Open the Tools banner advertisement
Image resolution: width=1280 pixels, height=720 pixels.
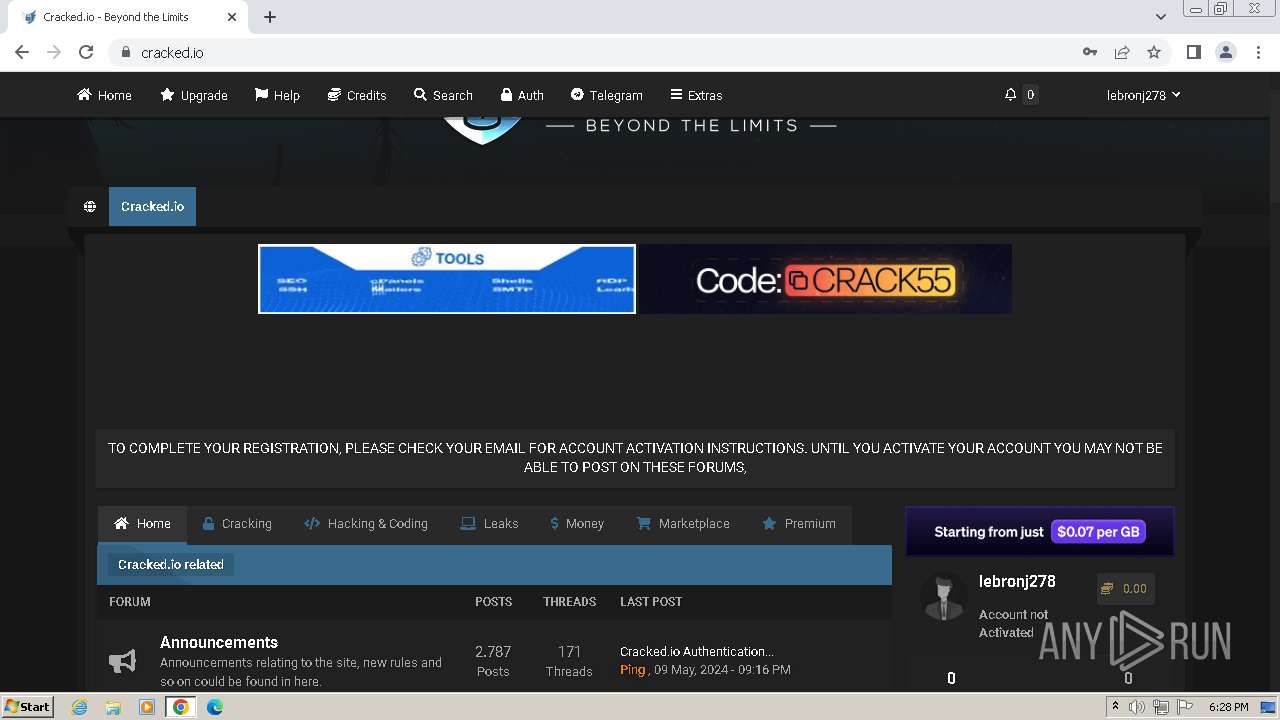447,279
